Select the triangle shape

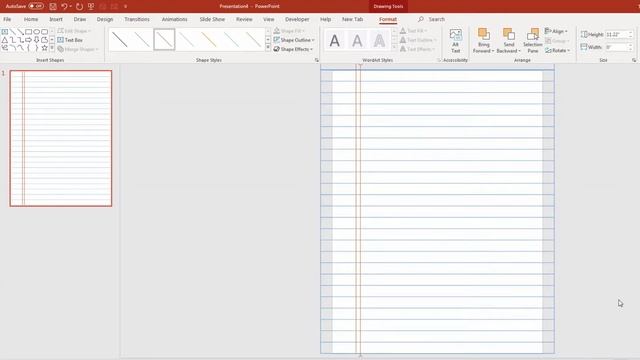(x=4, y=40)
